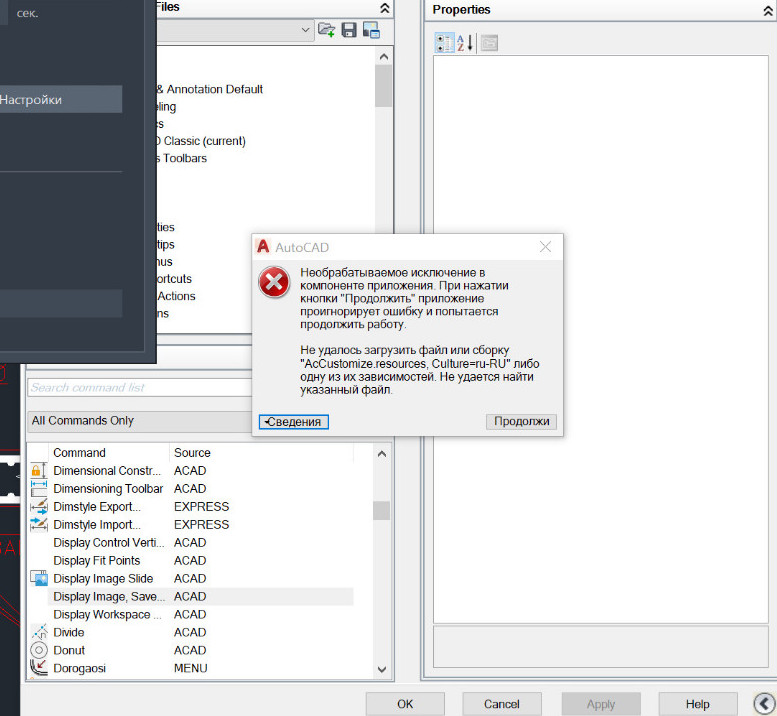Click the Продолжить button
The height and width of the screenshot is (716, 777).
(x=521, y=421)
